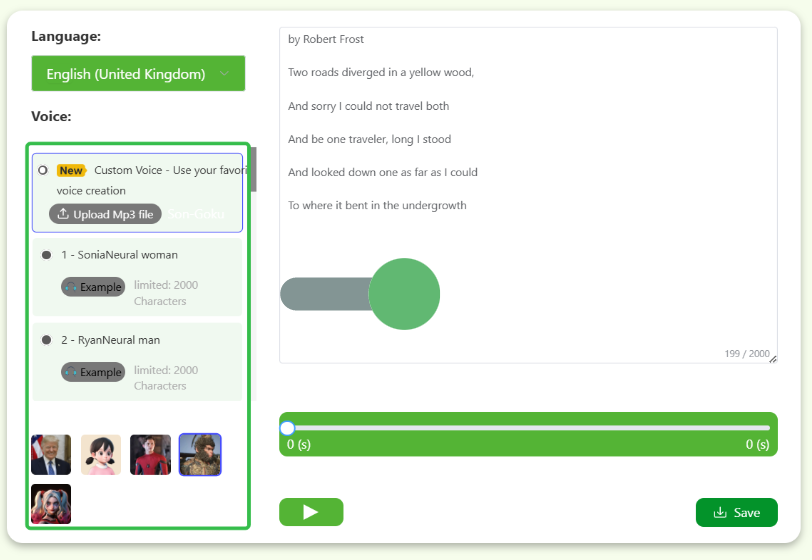Click the green play button
The width and height of the screenshot is (812, 560).
point(311,512)
